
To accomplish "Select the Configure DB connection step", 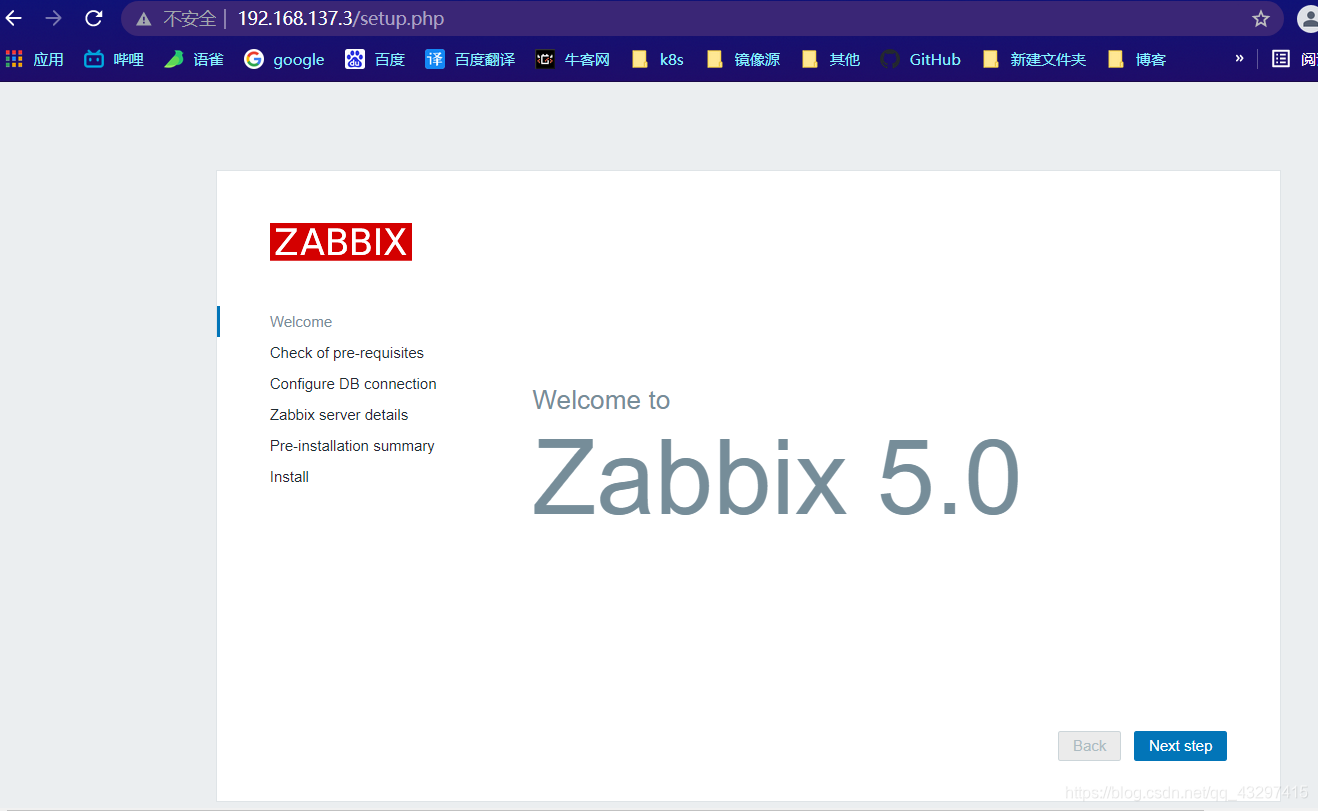I will pyautogui.click(x=352, y=383).
